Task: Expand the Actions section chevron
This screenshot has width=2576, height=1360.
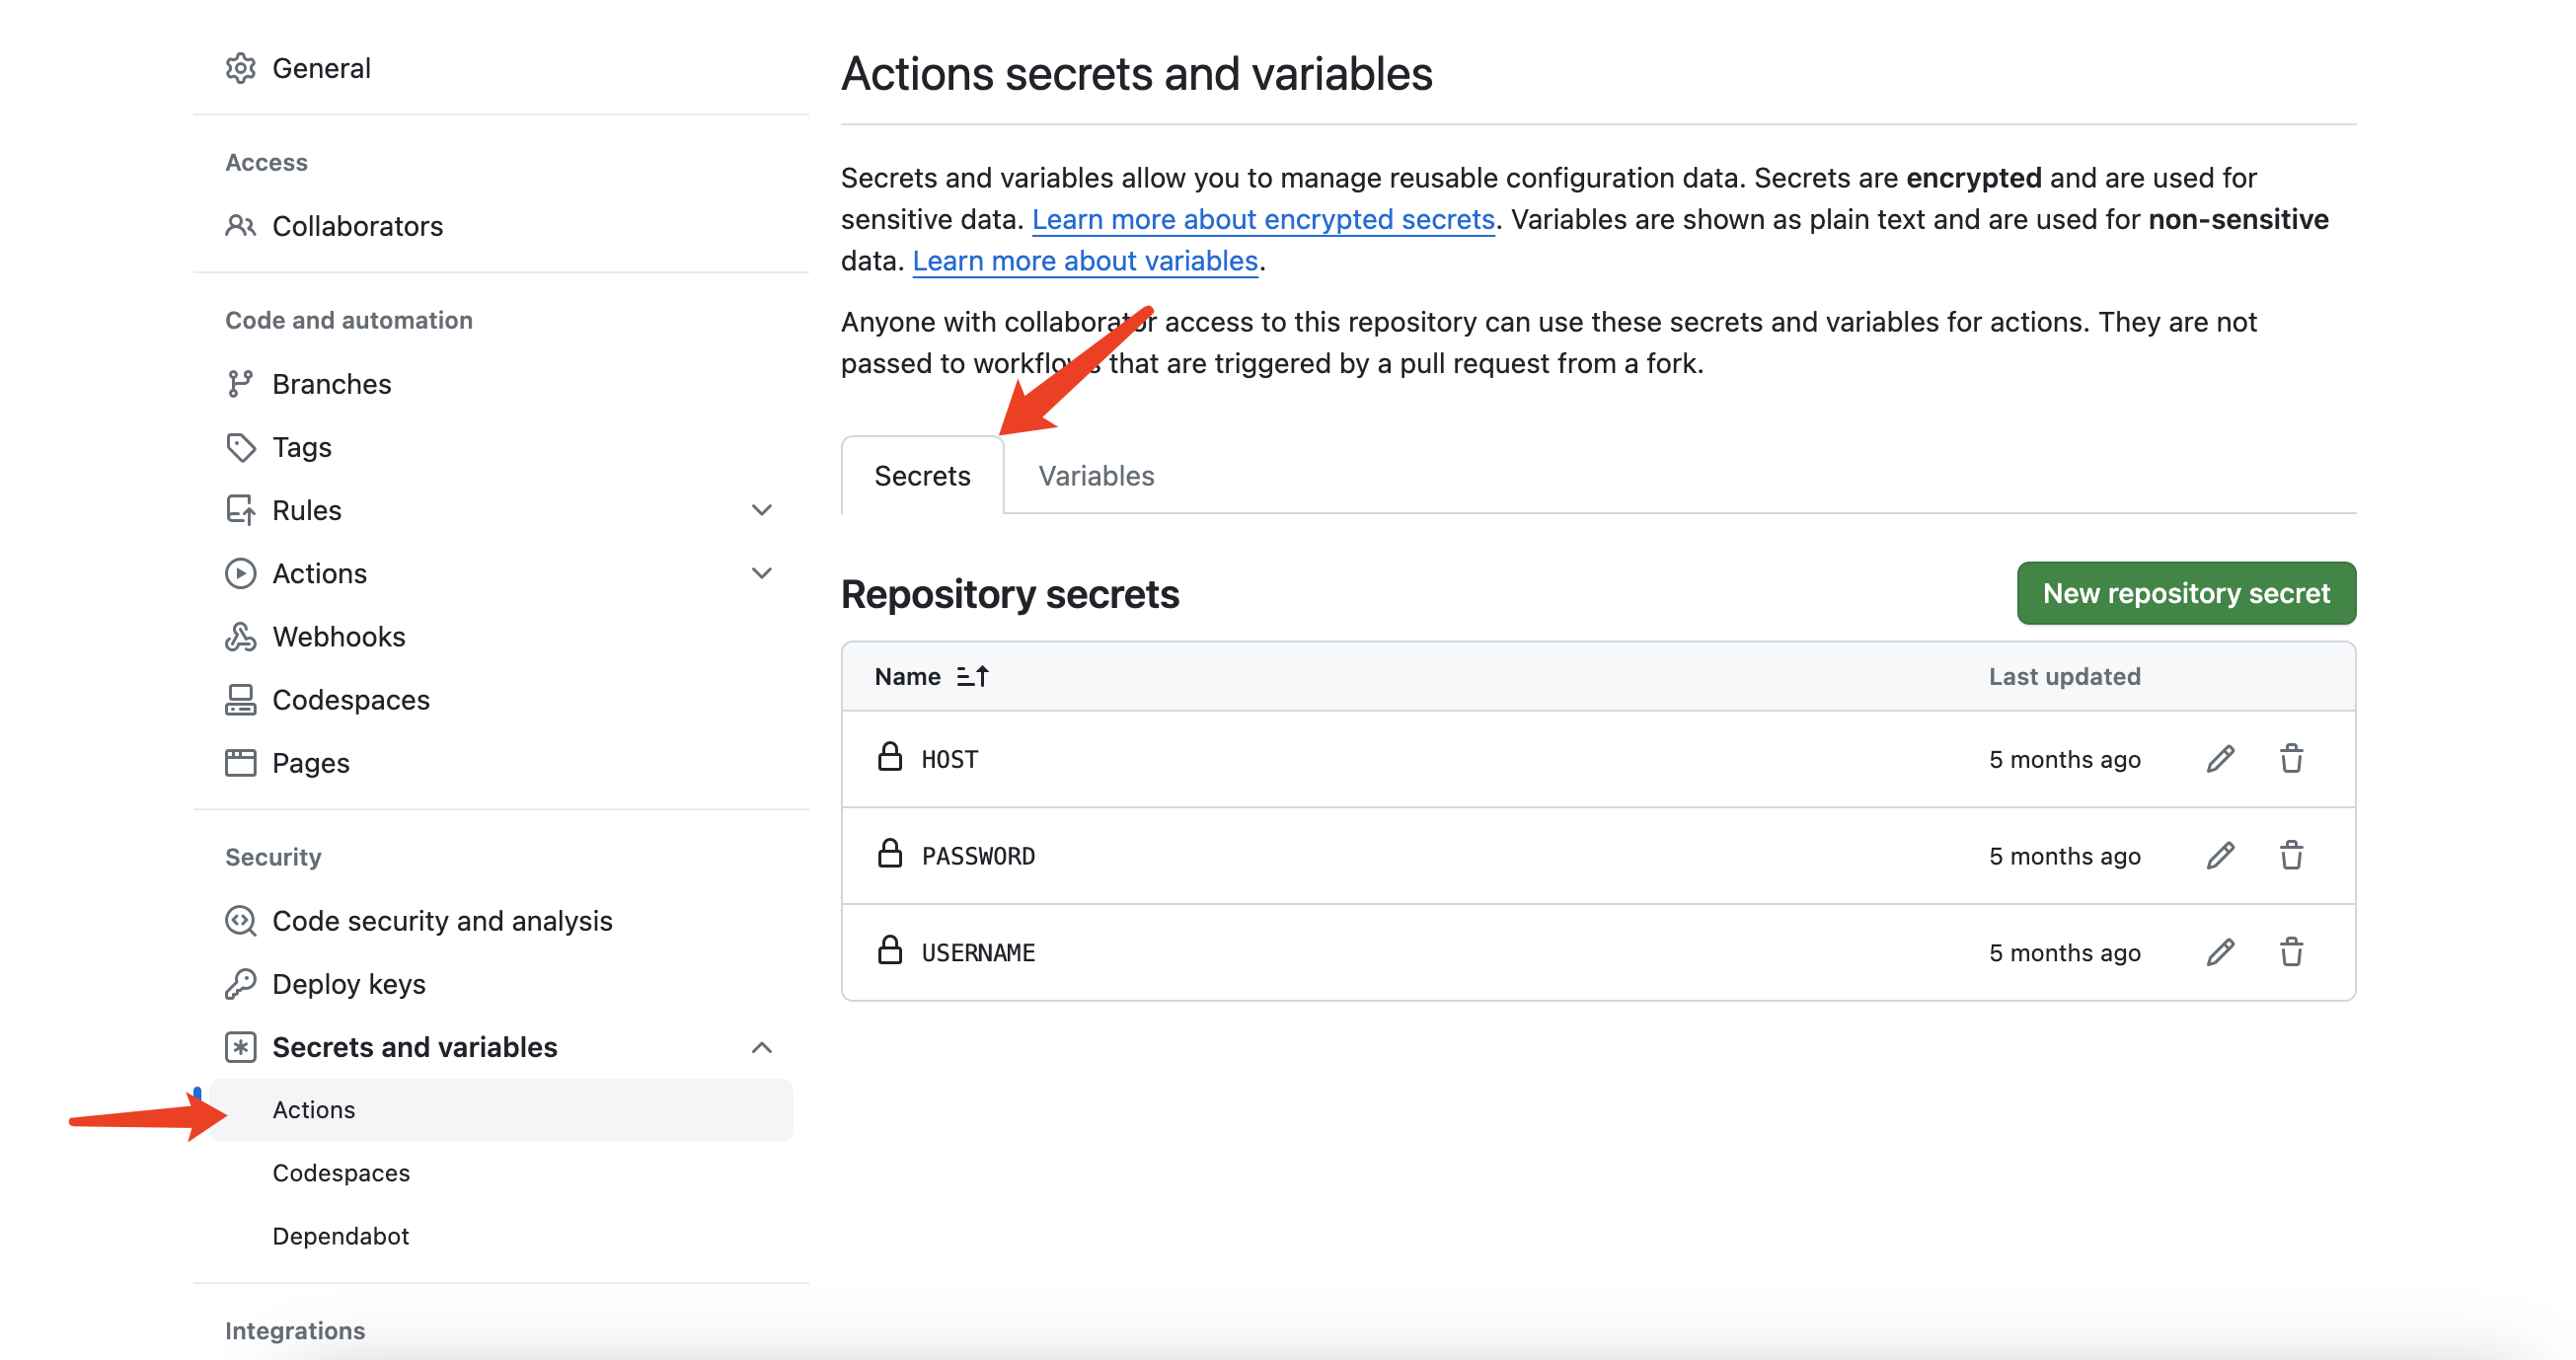Action: tap(761, 573)
